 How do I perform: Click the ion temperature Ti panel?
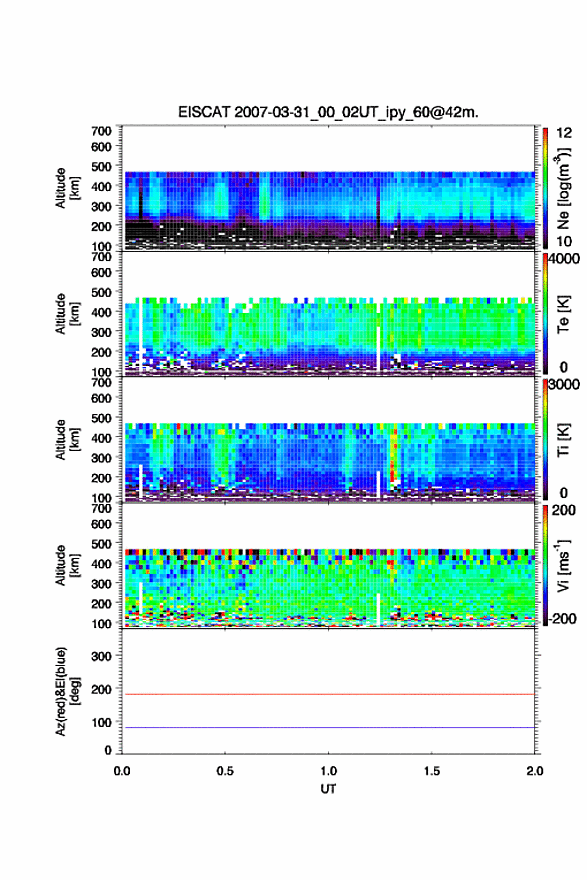click(x=328, y=439)
